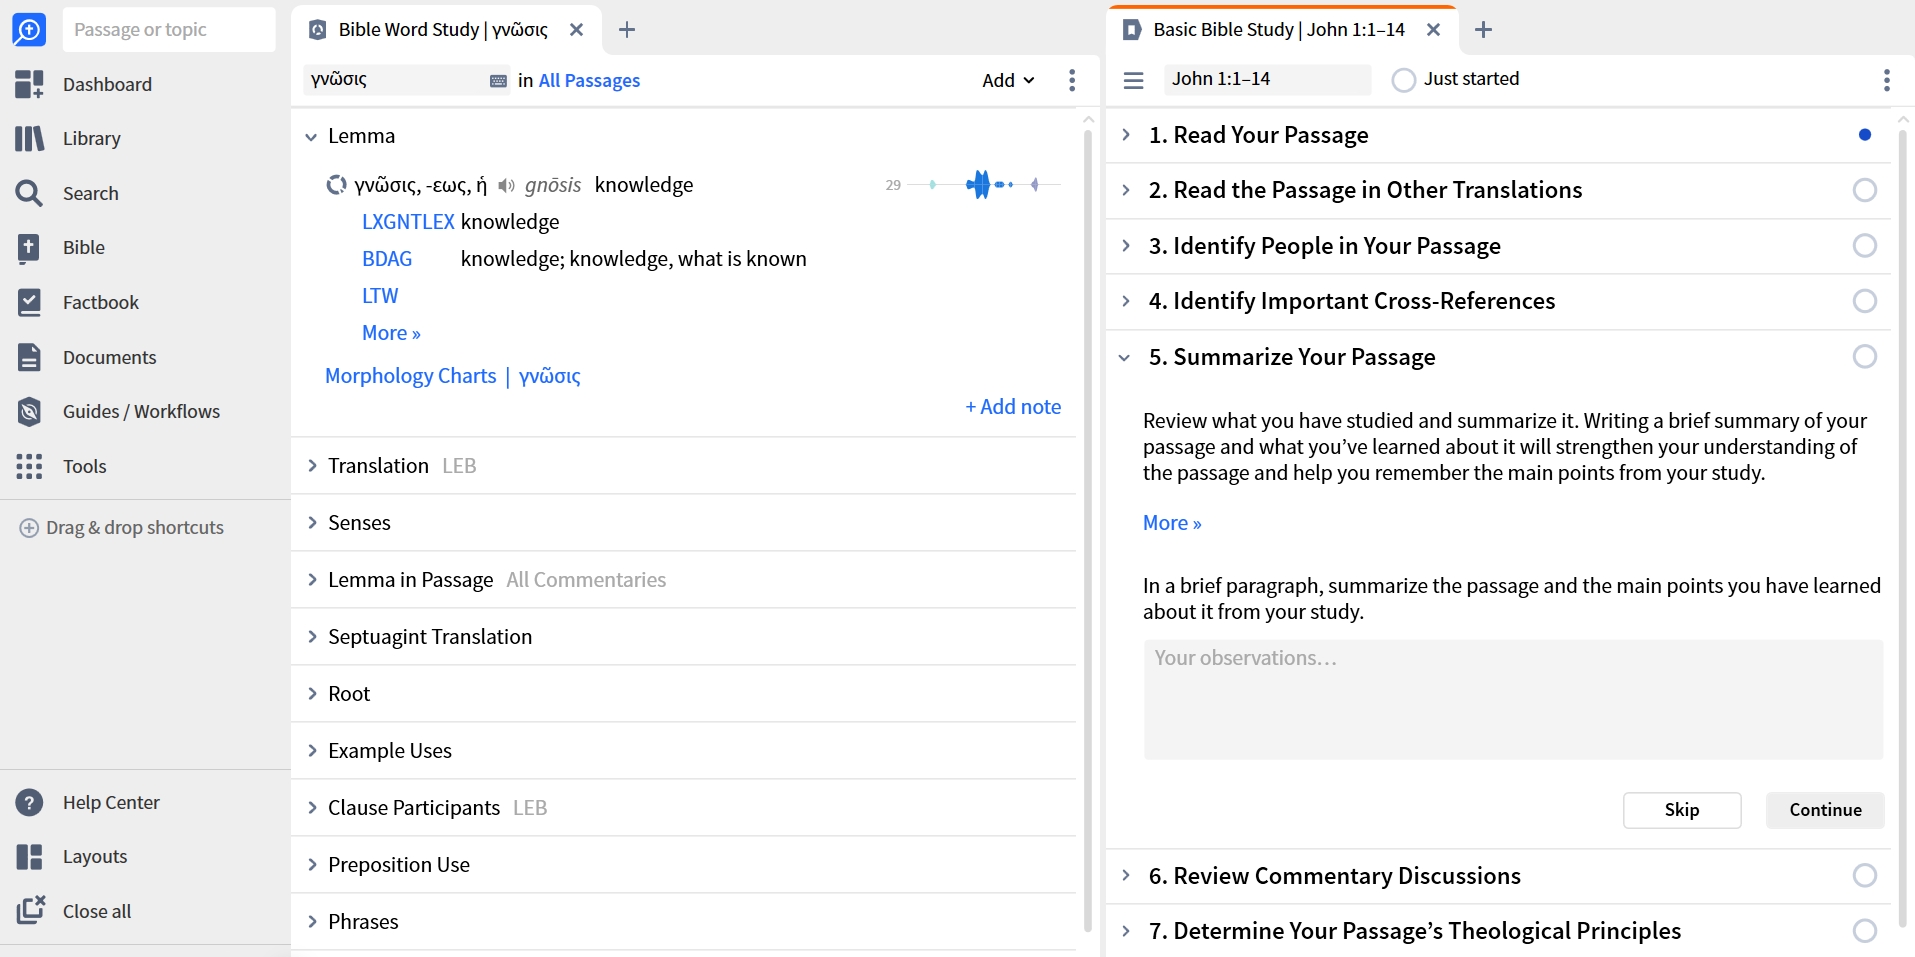1915x957 pixels.
Task: Play pronunciation of γνῶσις
Action: [506, 185]
